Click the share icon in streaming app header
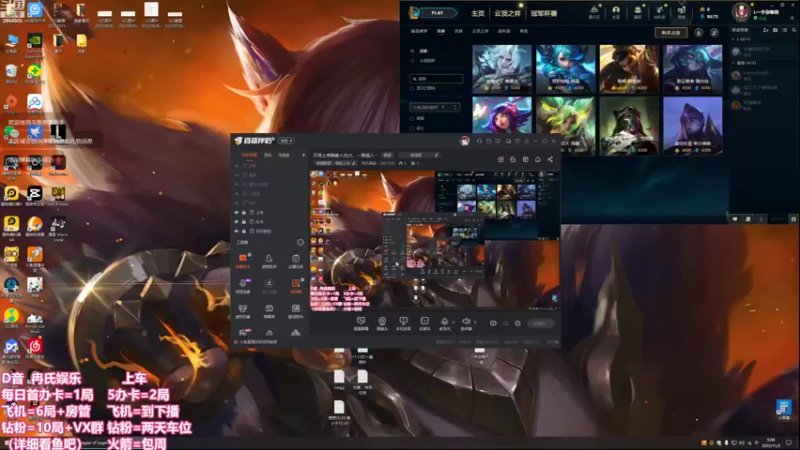Viewport: 800px width, 450px height. click(550, 160)
